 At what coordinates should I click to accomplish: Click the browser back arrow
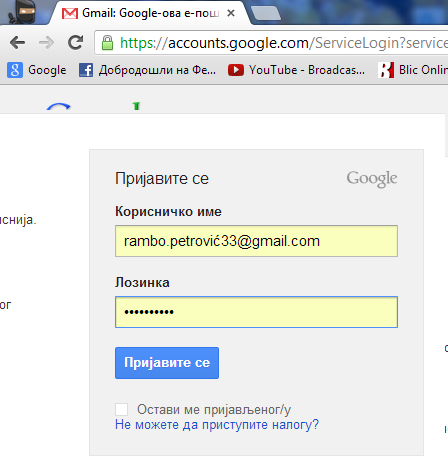tap(17, 43)
